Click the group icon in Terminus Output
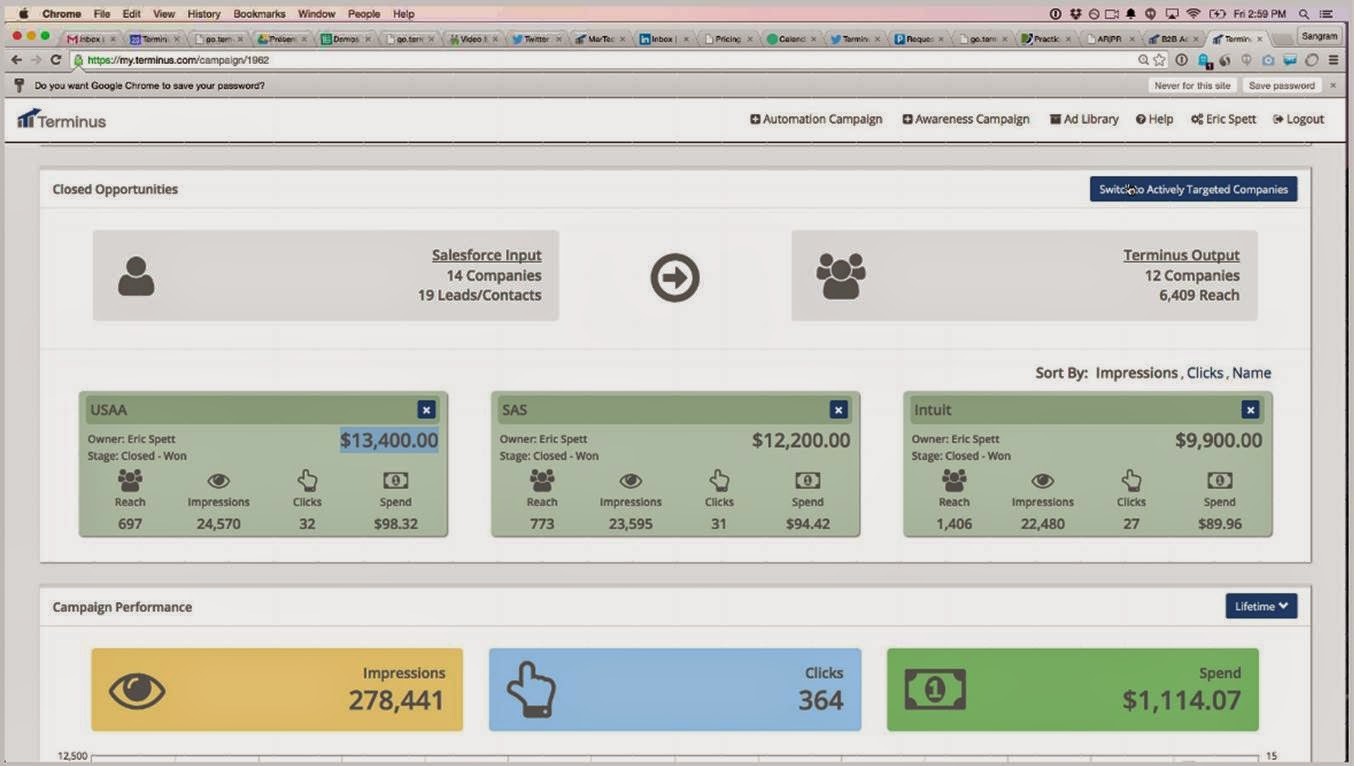This screenshot has width=1354, height=766. point(841,276)
